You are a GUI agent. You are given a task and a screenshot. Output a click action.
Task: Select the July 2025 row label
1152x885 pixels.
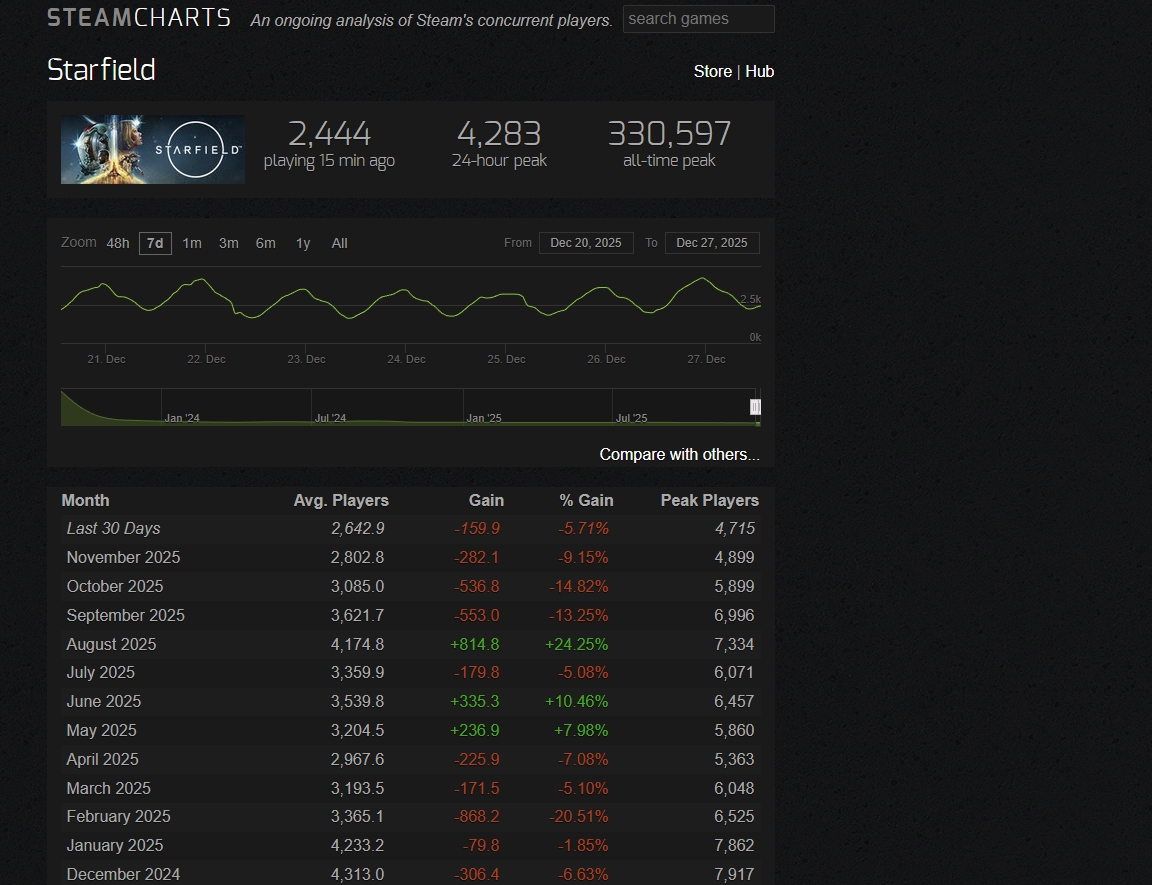pos(101,673)
